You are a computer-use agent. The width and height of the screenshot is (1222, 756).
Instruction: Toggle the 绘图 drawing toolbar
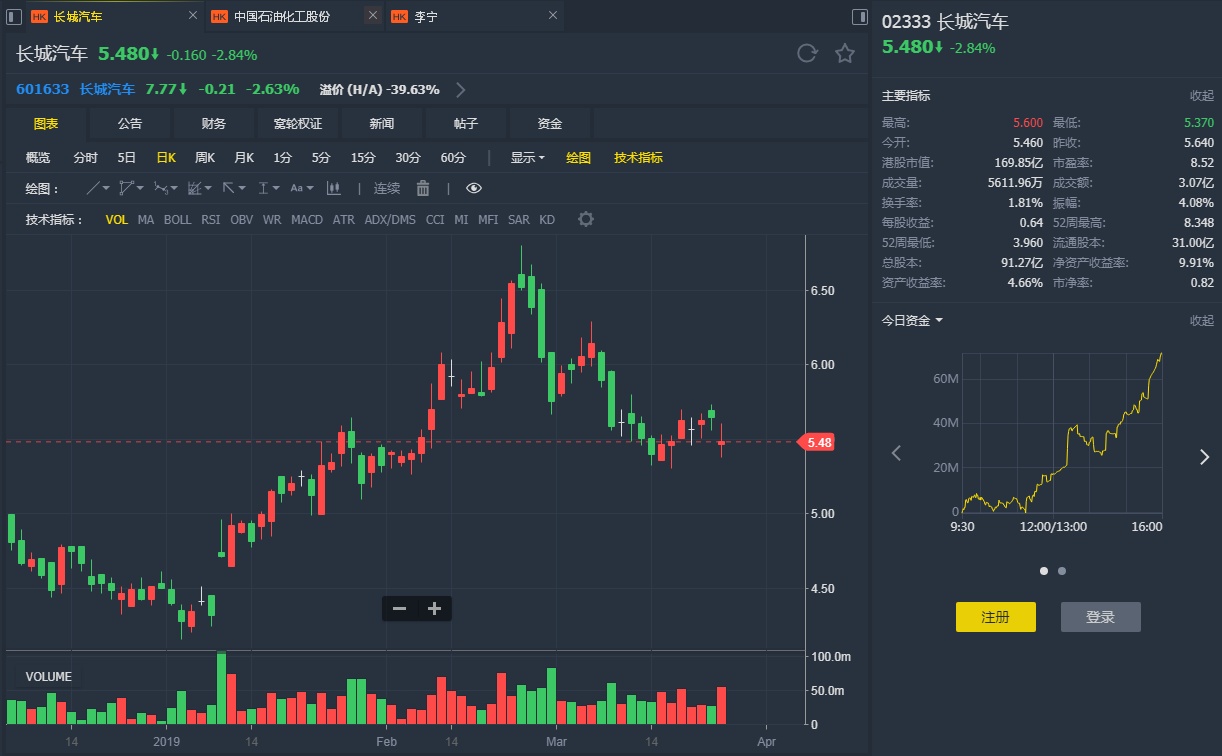[x=578, y=158]
